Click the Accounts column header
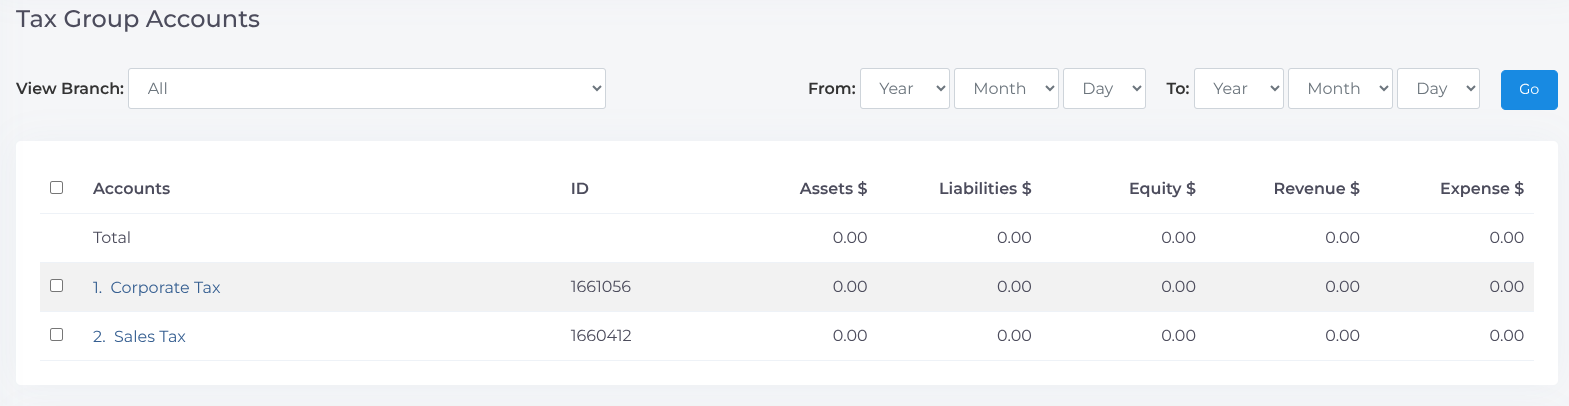This screenshot has width=1569, height=406. [131, 189]
